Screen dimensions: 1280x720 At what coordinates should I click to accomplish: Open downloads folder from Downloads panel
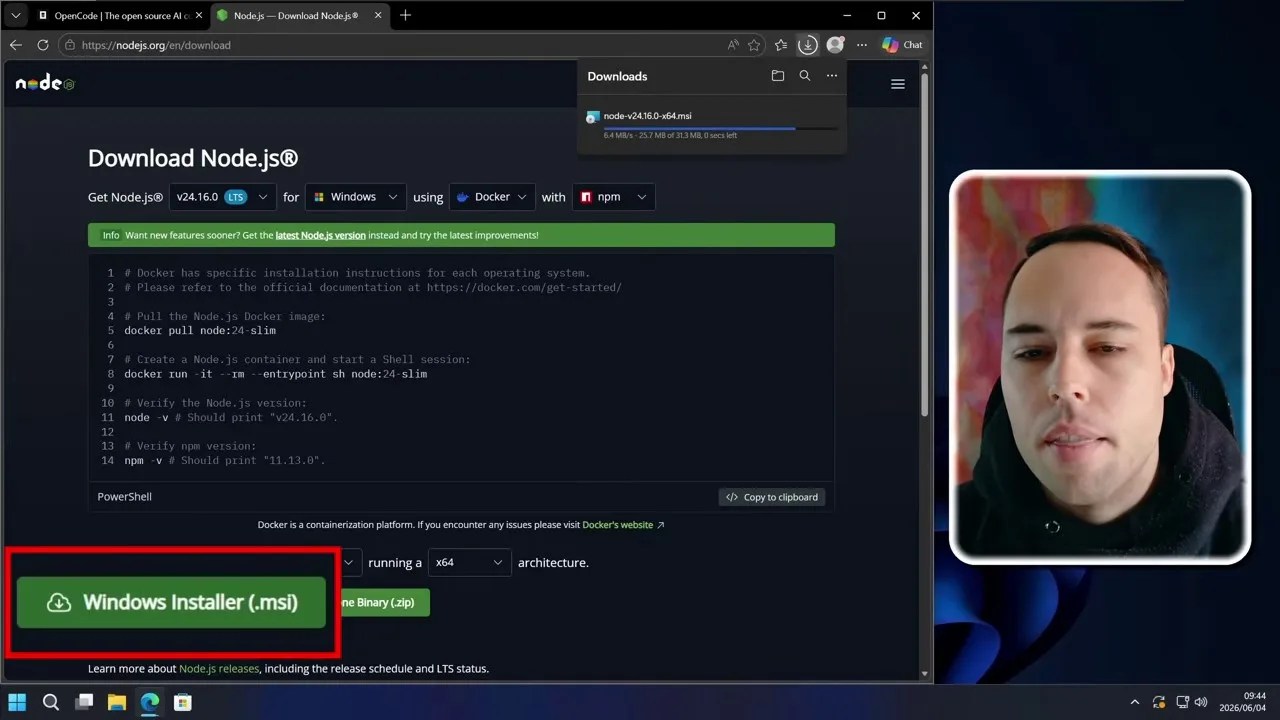tap(778, 76)
